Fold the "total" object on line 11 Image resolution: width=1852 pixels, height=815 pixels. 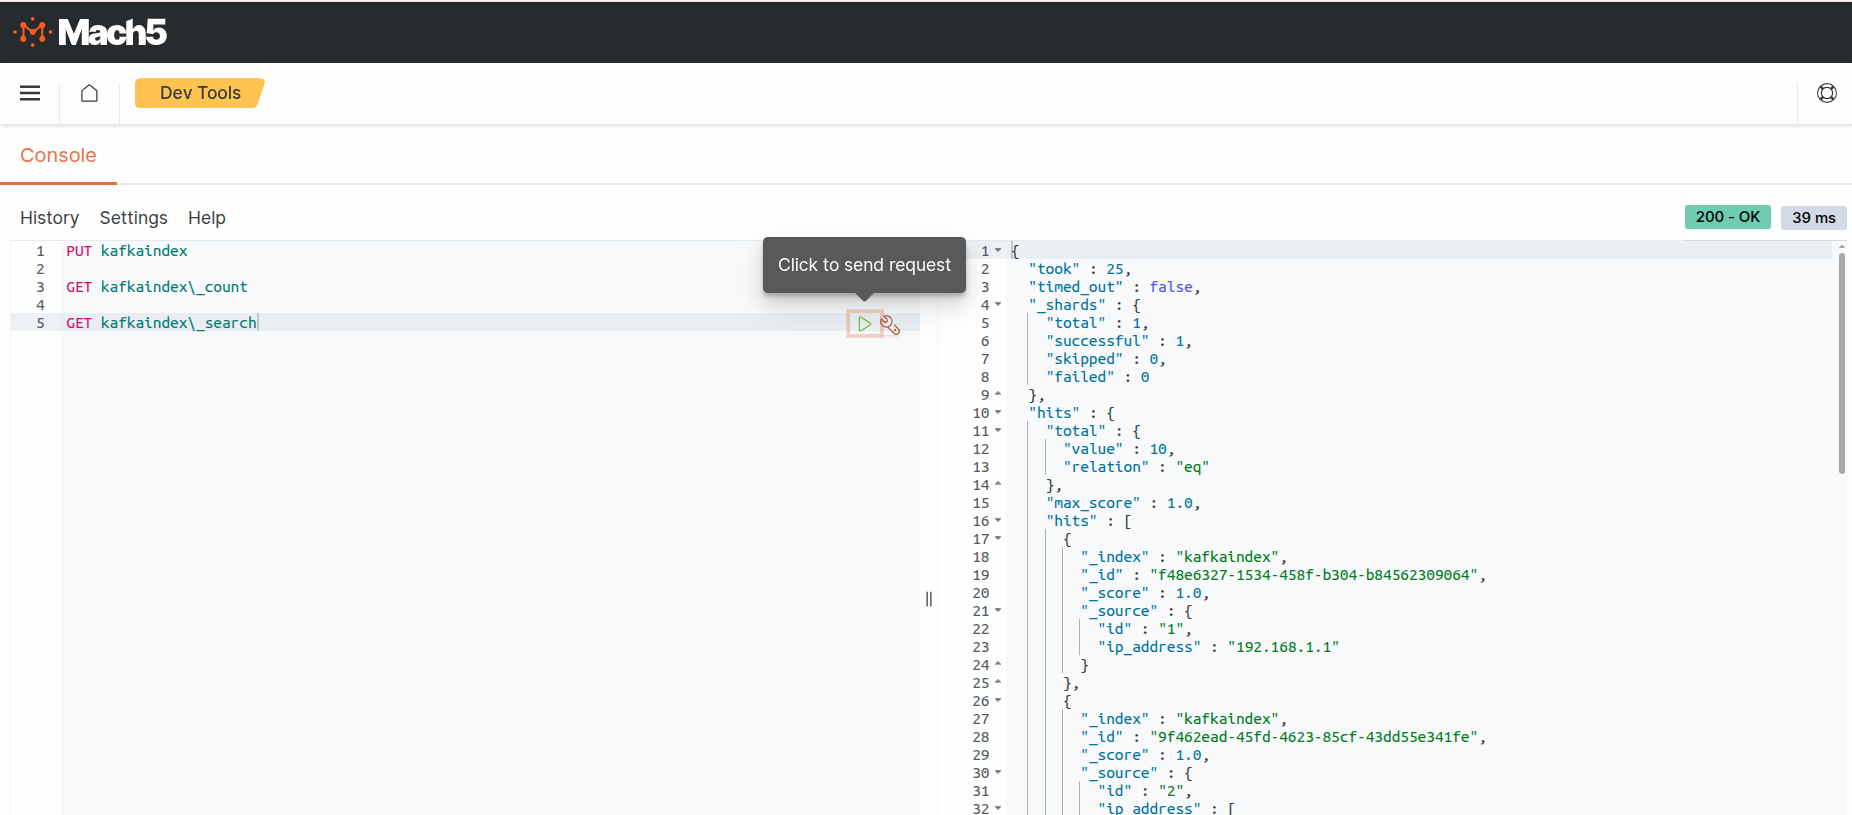(x=998, y=431)
